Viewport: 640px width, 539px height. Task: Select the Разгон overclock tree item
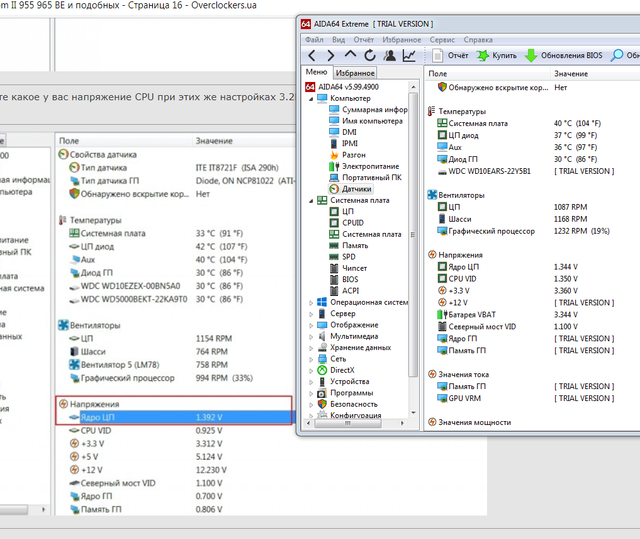pos(348,155)
